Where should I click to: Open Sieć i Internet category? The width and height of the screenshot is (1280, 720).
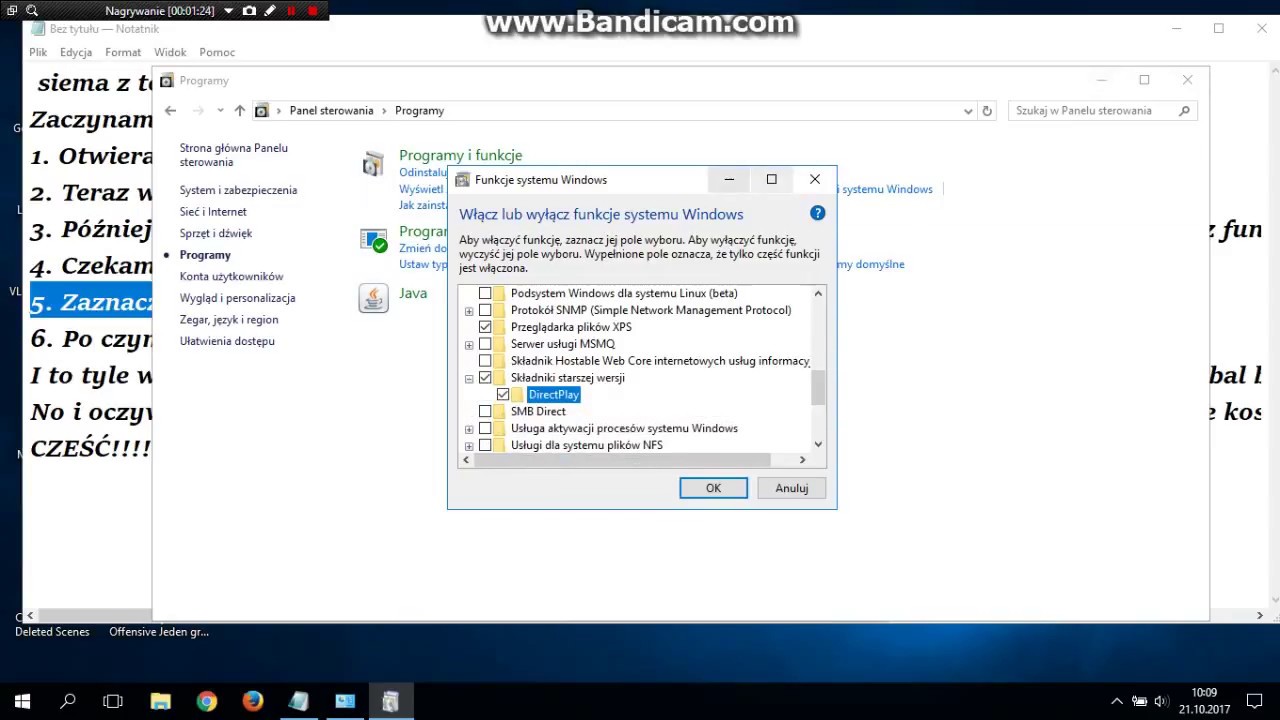[x=213, y=212]
